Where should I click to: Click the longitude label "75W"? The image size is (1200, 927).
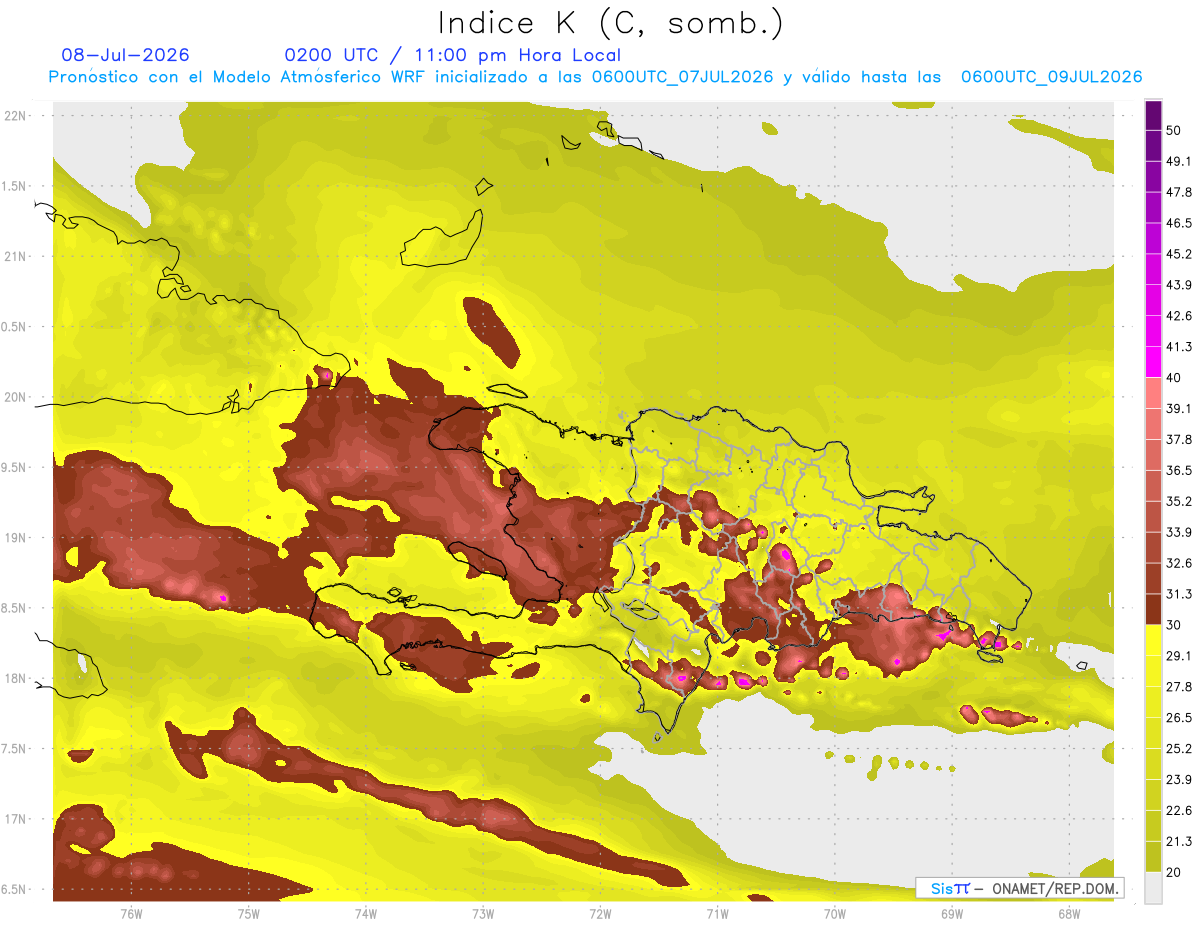249,914
